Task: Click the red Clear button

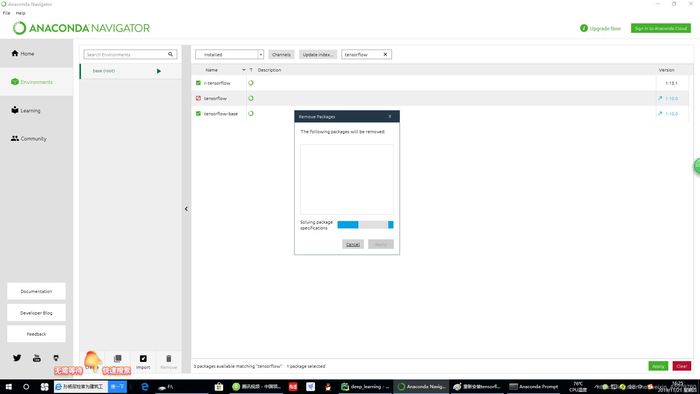Action: click(x=682, y=366)
